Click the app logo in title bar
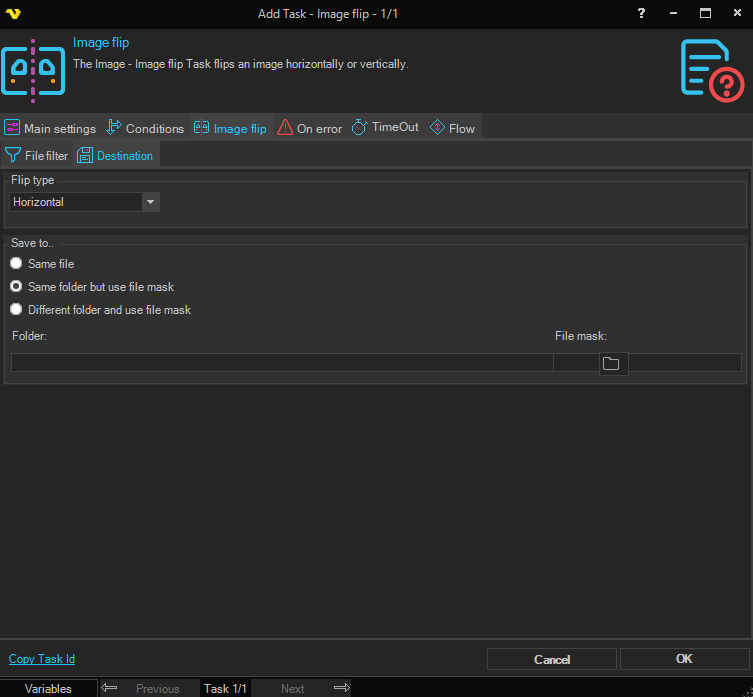The width and height of the screenshot is (753, 697). point(13,13)
